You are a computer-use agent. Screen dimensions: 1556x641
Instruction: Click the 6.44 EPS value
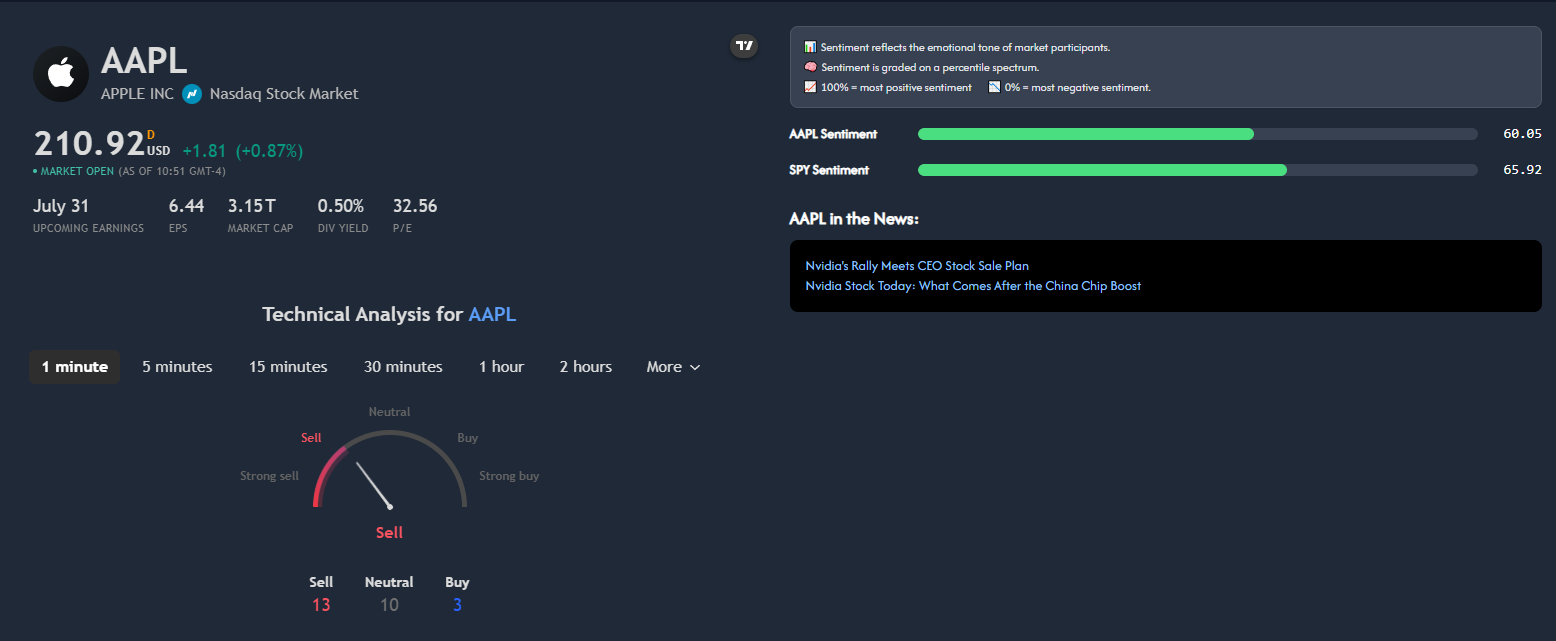pyautogui.click(x=186, y=206)
